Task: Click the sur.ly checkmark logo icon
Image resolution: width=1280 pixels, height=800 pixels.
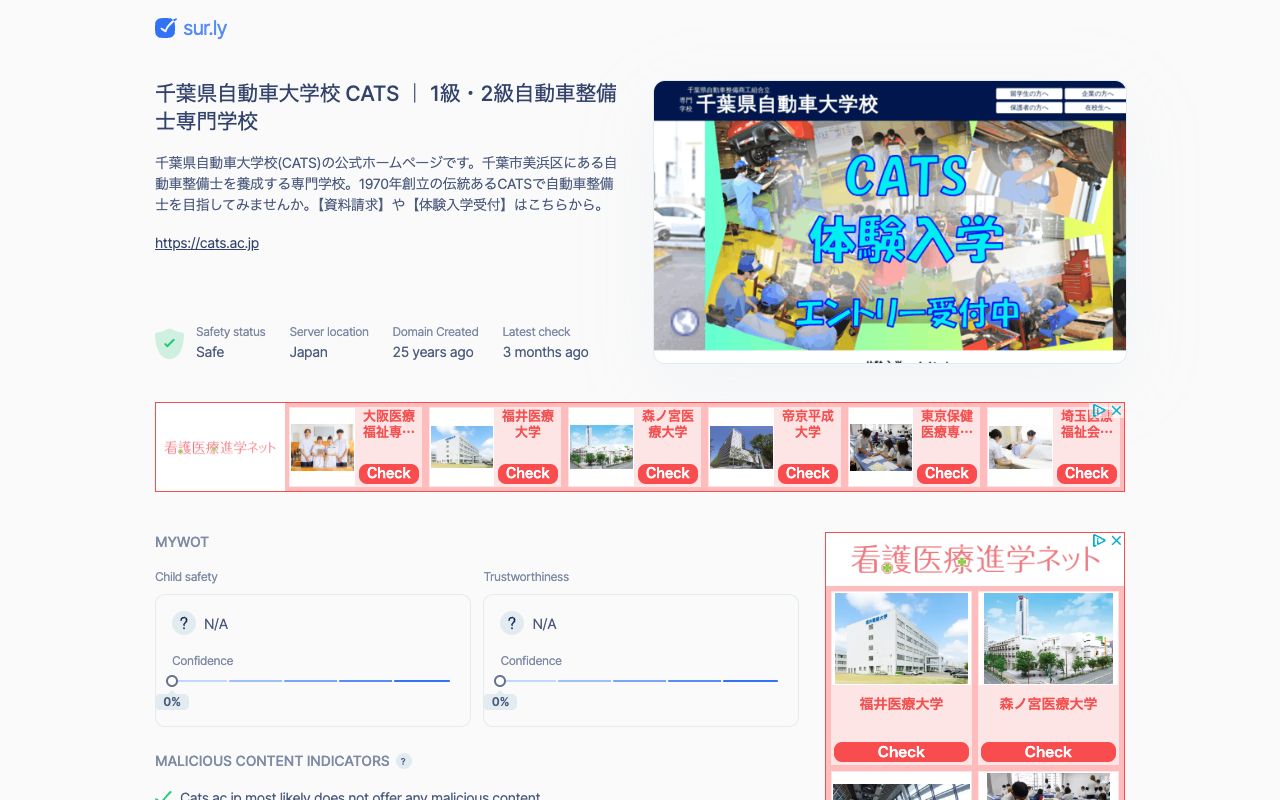Action: [165, 28]
